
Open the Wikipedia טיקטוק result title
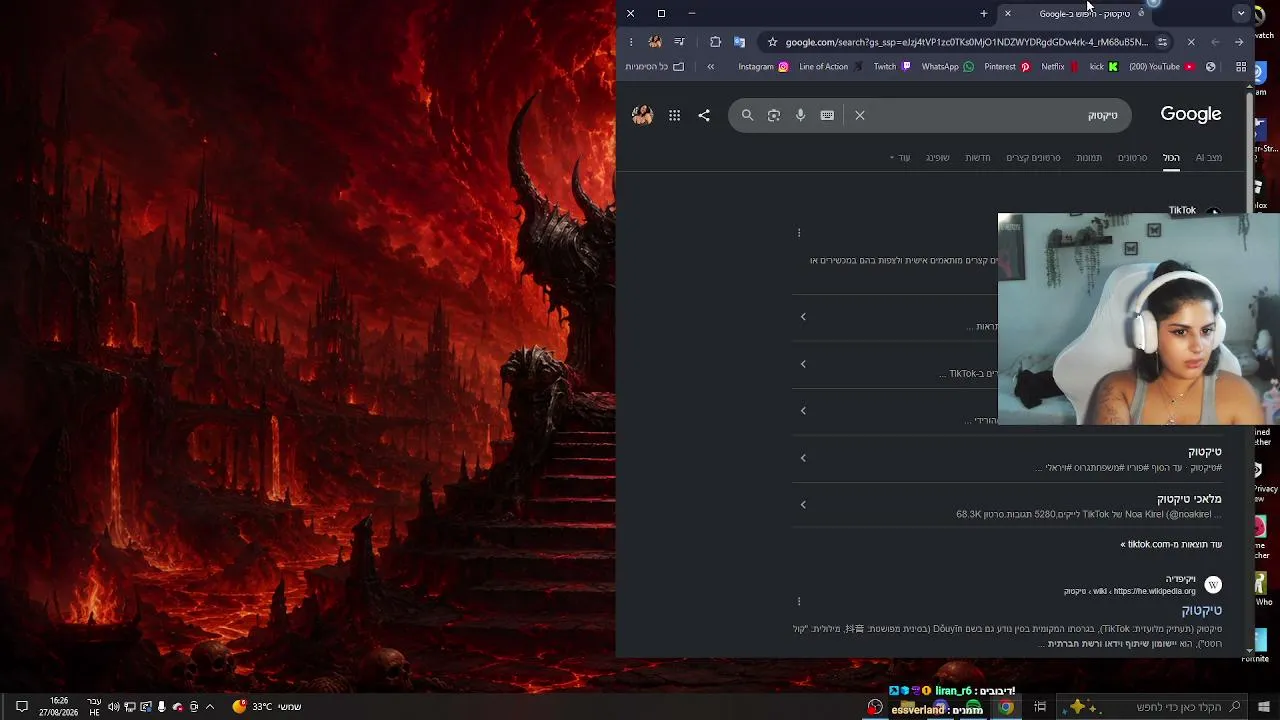(1201, 610)
